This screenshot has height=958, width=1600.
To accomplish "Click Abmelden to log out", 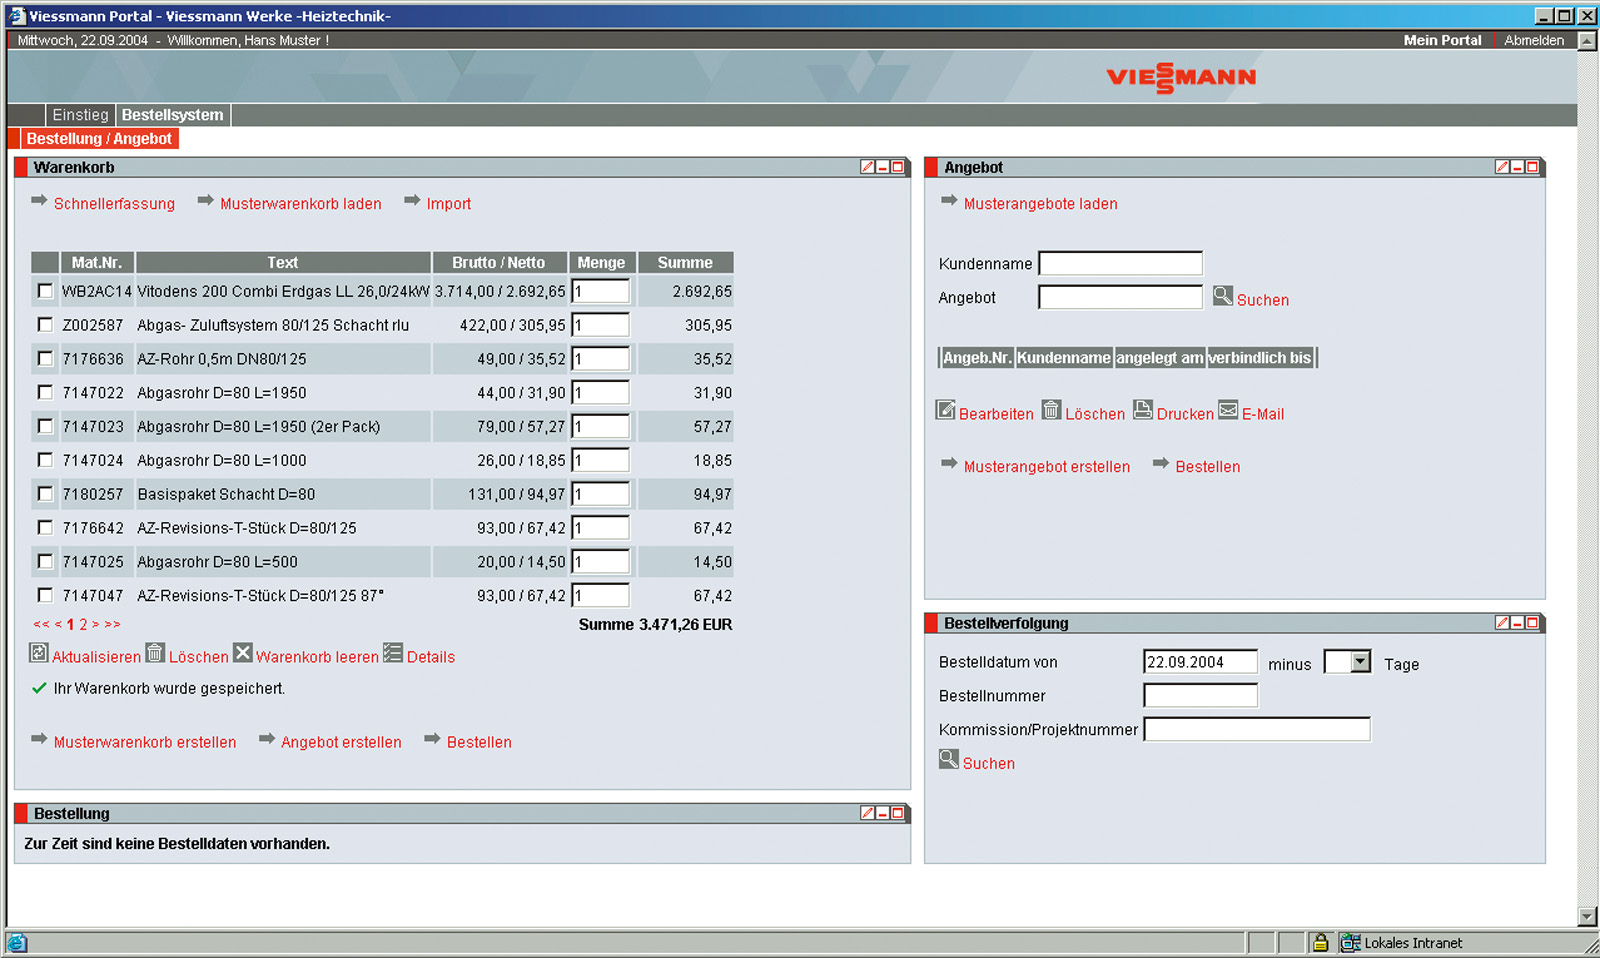I will pyautogui.click(x=1534, y=40).
